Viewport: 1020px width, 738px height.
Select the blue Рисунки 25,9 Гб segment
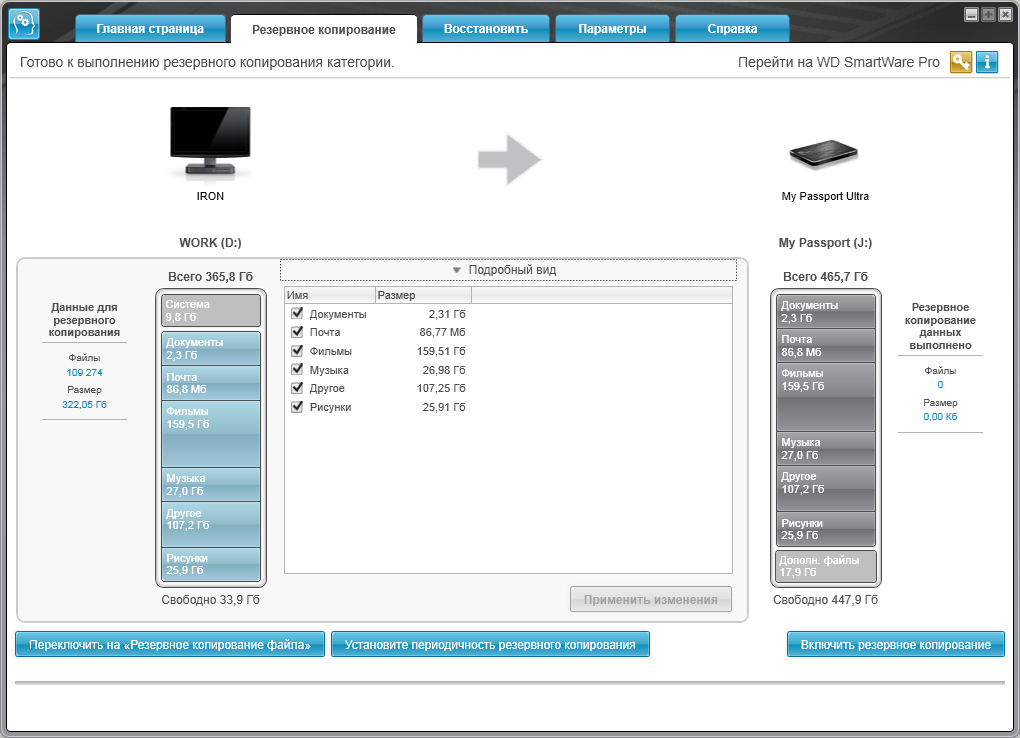click(211, 564)
